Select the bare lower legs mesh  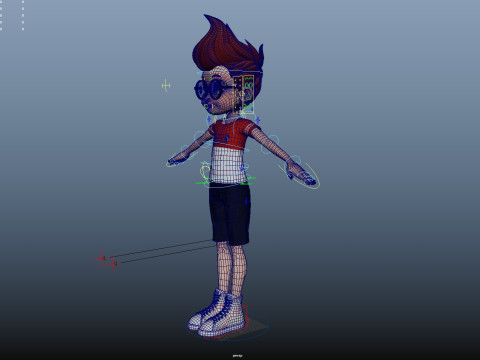click(x=231, y=268)
